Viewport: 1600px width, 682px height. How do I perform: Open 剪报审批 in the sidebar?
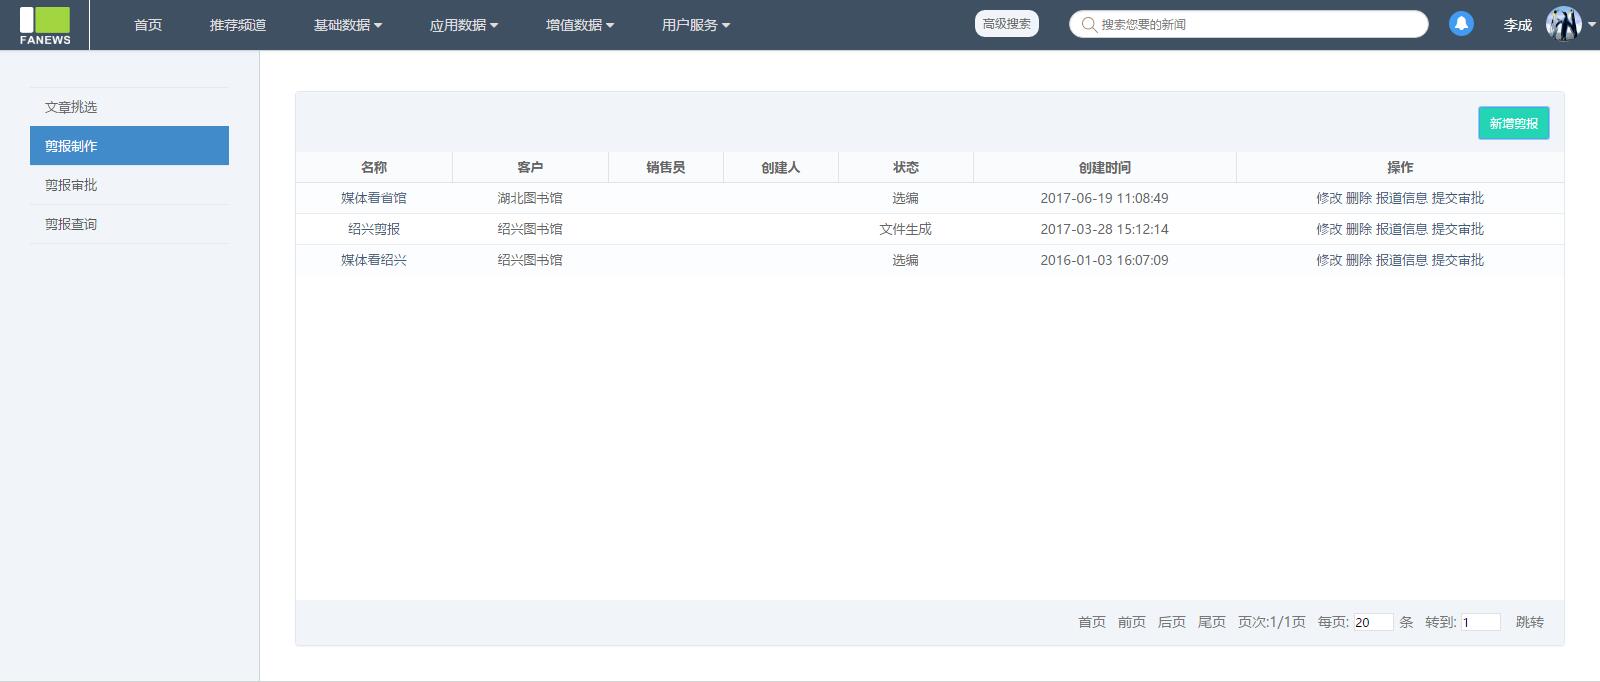click(x=130, y=185)
